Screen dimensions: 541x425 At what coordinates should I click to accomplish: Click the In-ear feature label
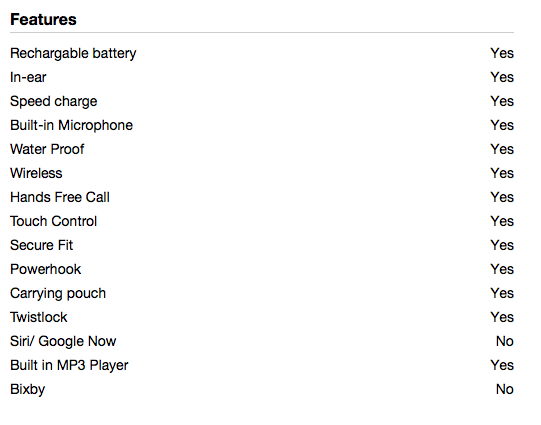tap(28, 77)
